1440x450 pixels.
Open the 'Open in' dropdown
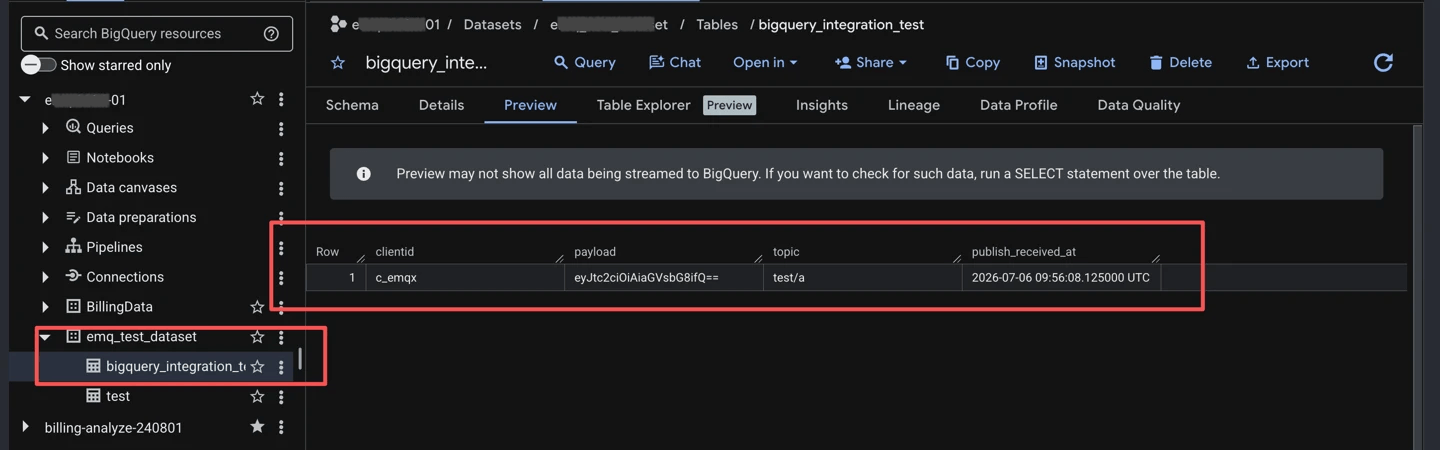tap(765, 62)
